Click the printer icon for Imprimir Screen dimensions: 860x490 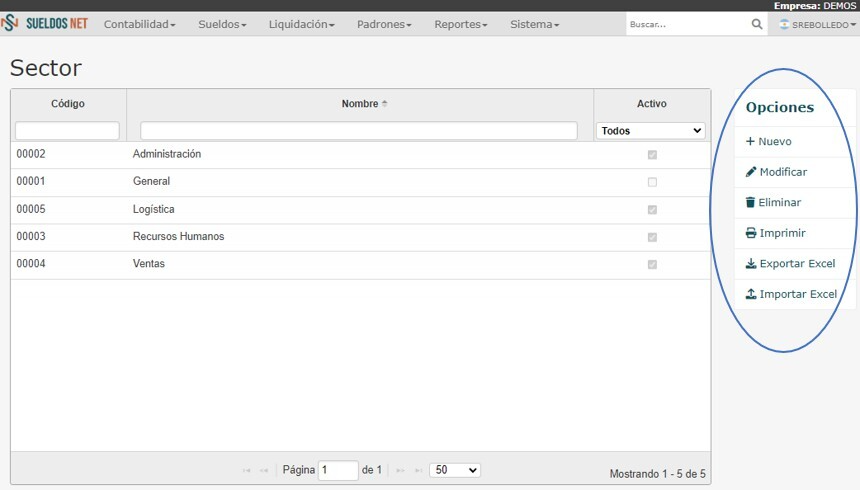pos(751,233)
